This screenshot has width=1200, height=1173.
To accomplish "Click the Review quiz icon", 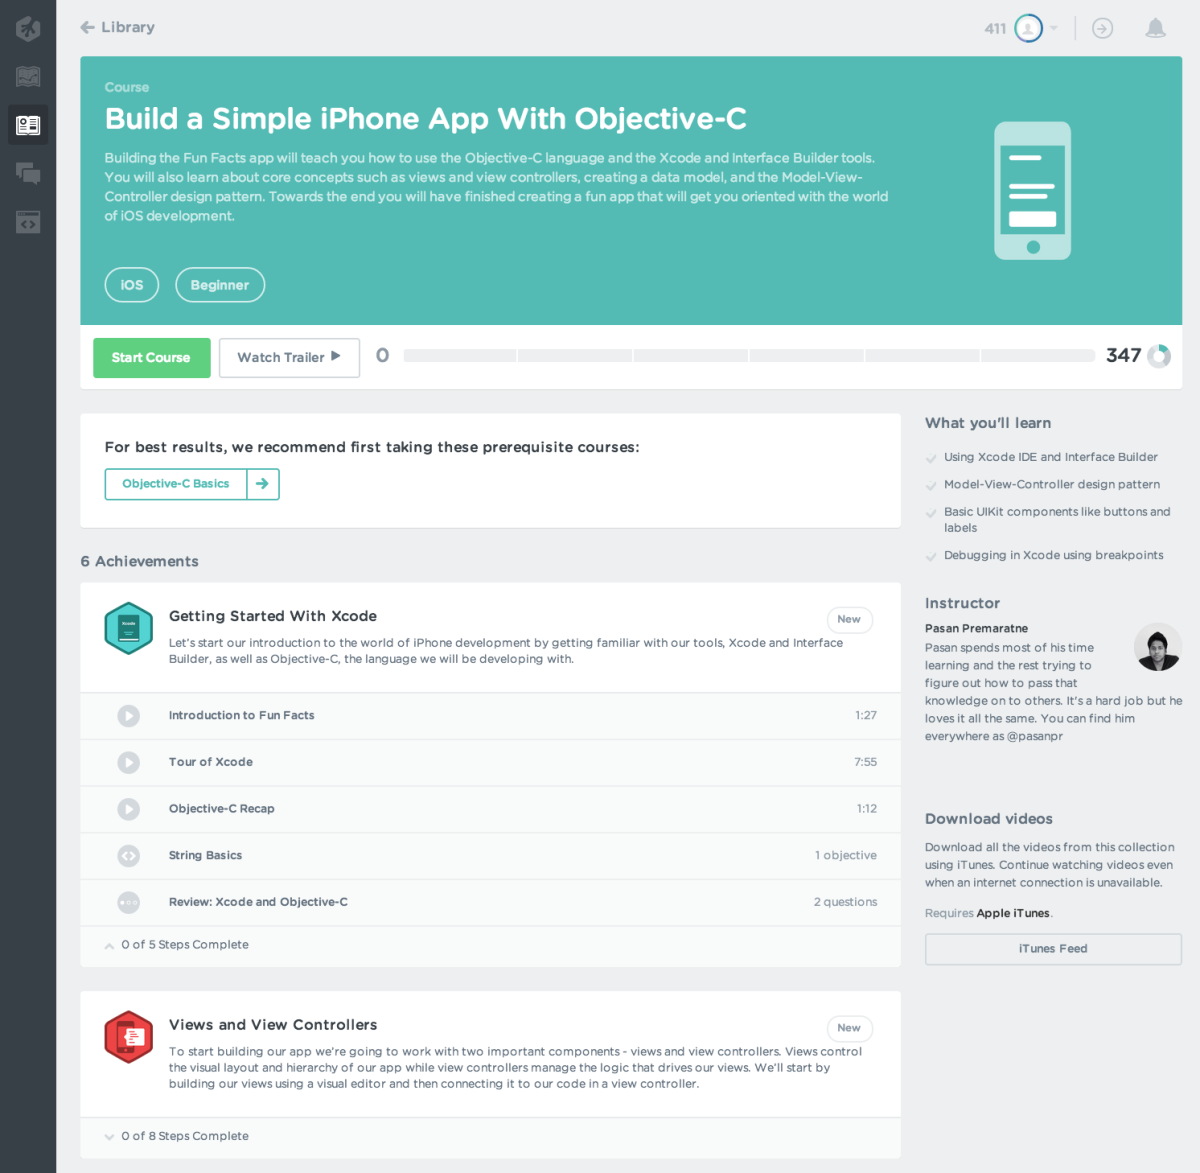I will (129, 902).
